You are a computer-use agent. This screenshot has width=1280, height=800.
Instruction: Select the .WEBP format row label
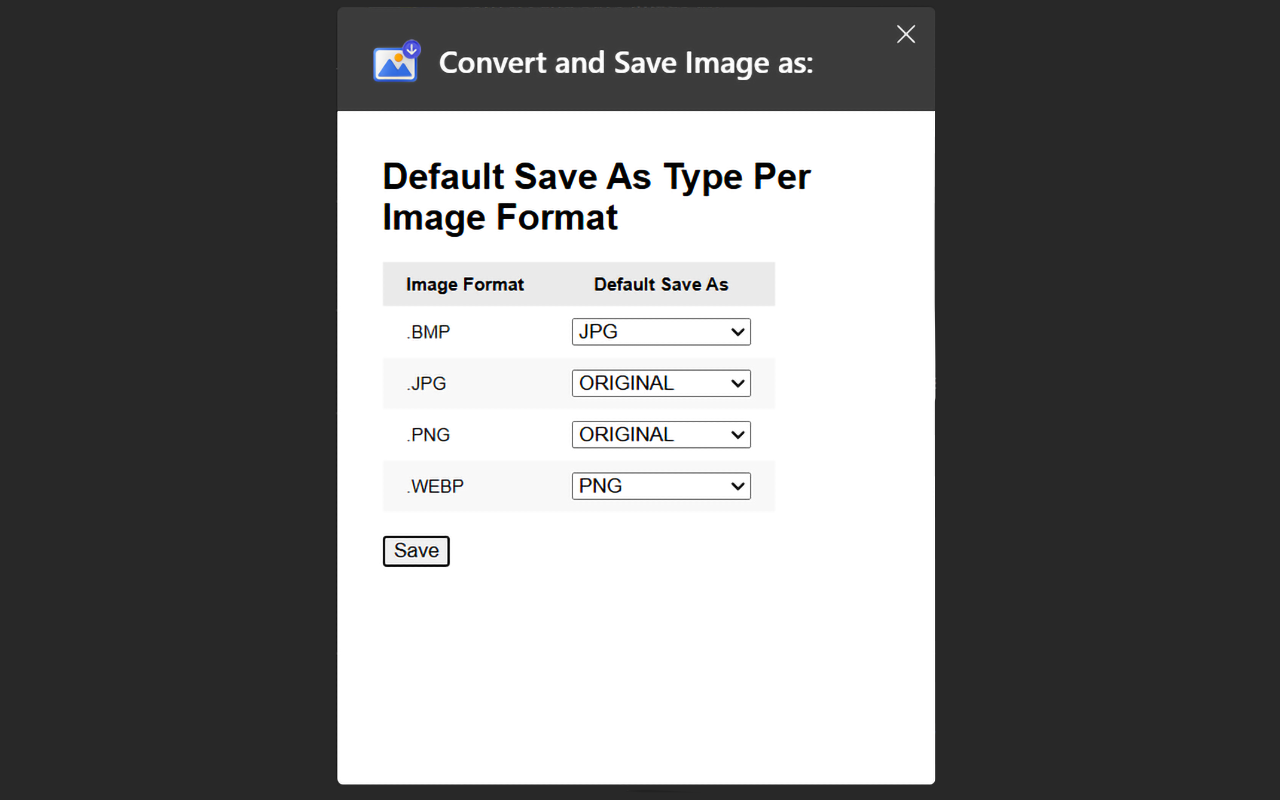point(435,487)
